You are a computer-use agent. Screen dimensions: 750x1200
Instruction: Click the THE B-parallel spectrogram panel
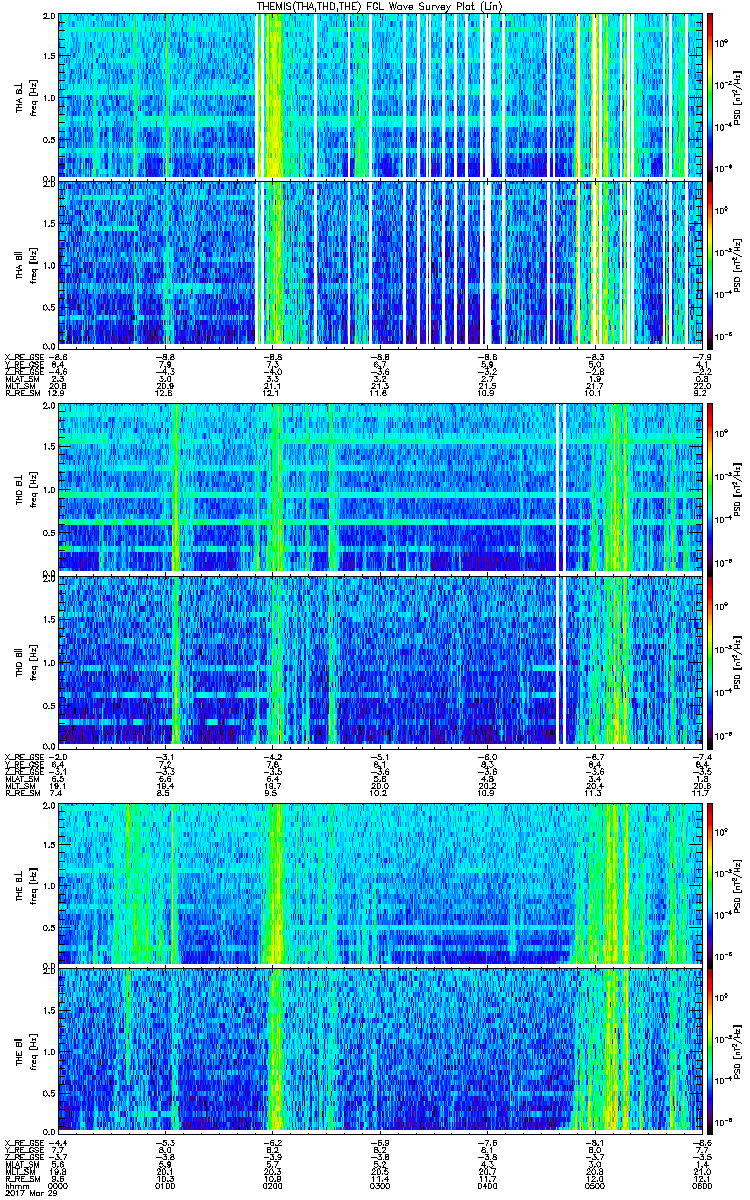click(380, 1050)
